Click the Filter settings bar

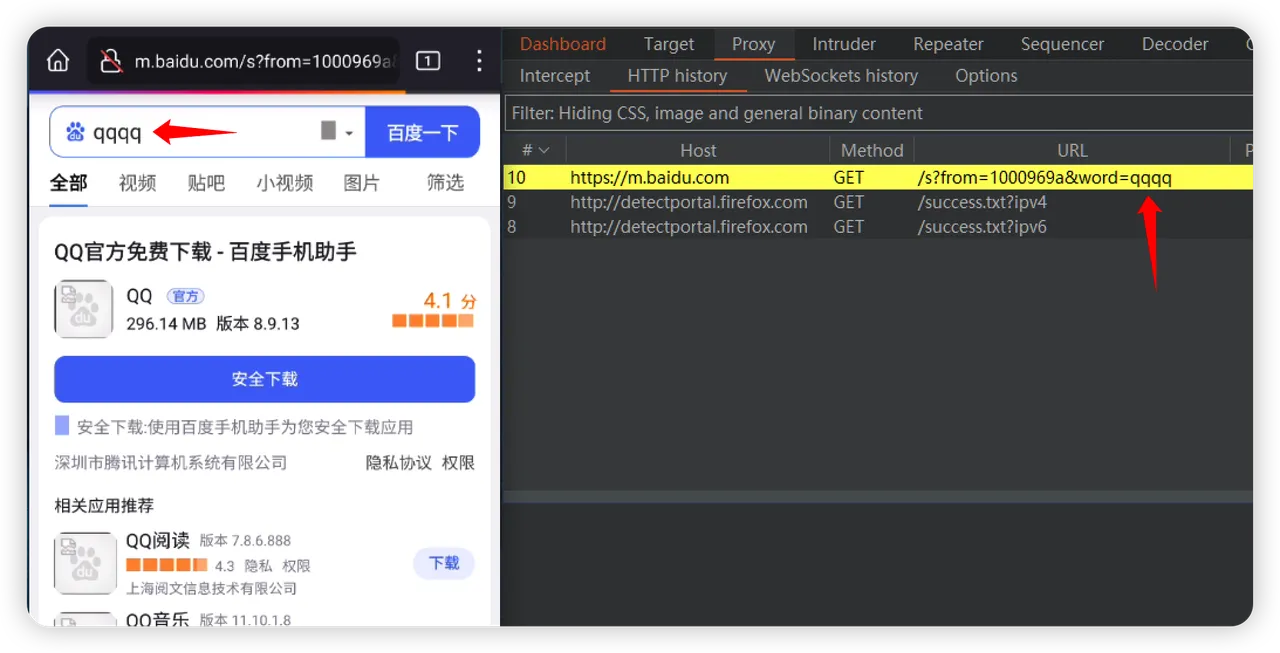pos(878,113)
